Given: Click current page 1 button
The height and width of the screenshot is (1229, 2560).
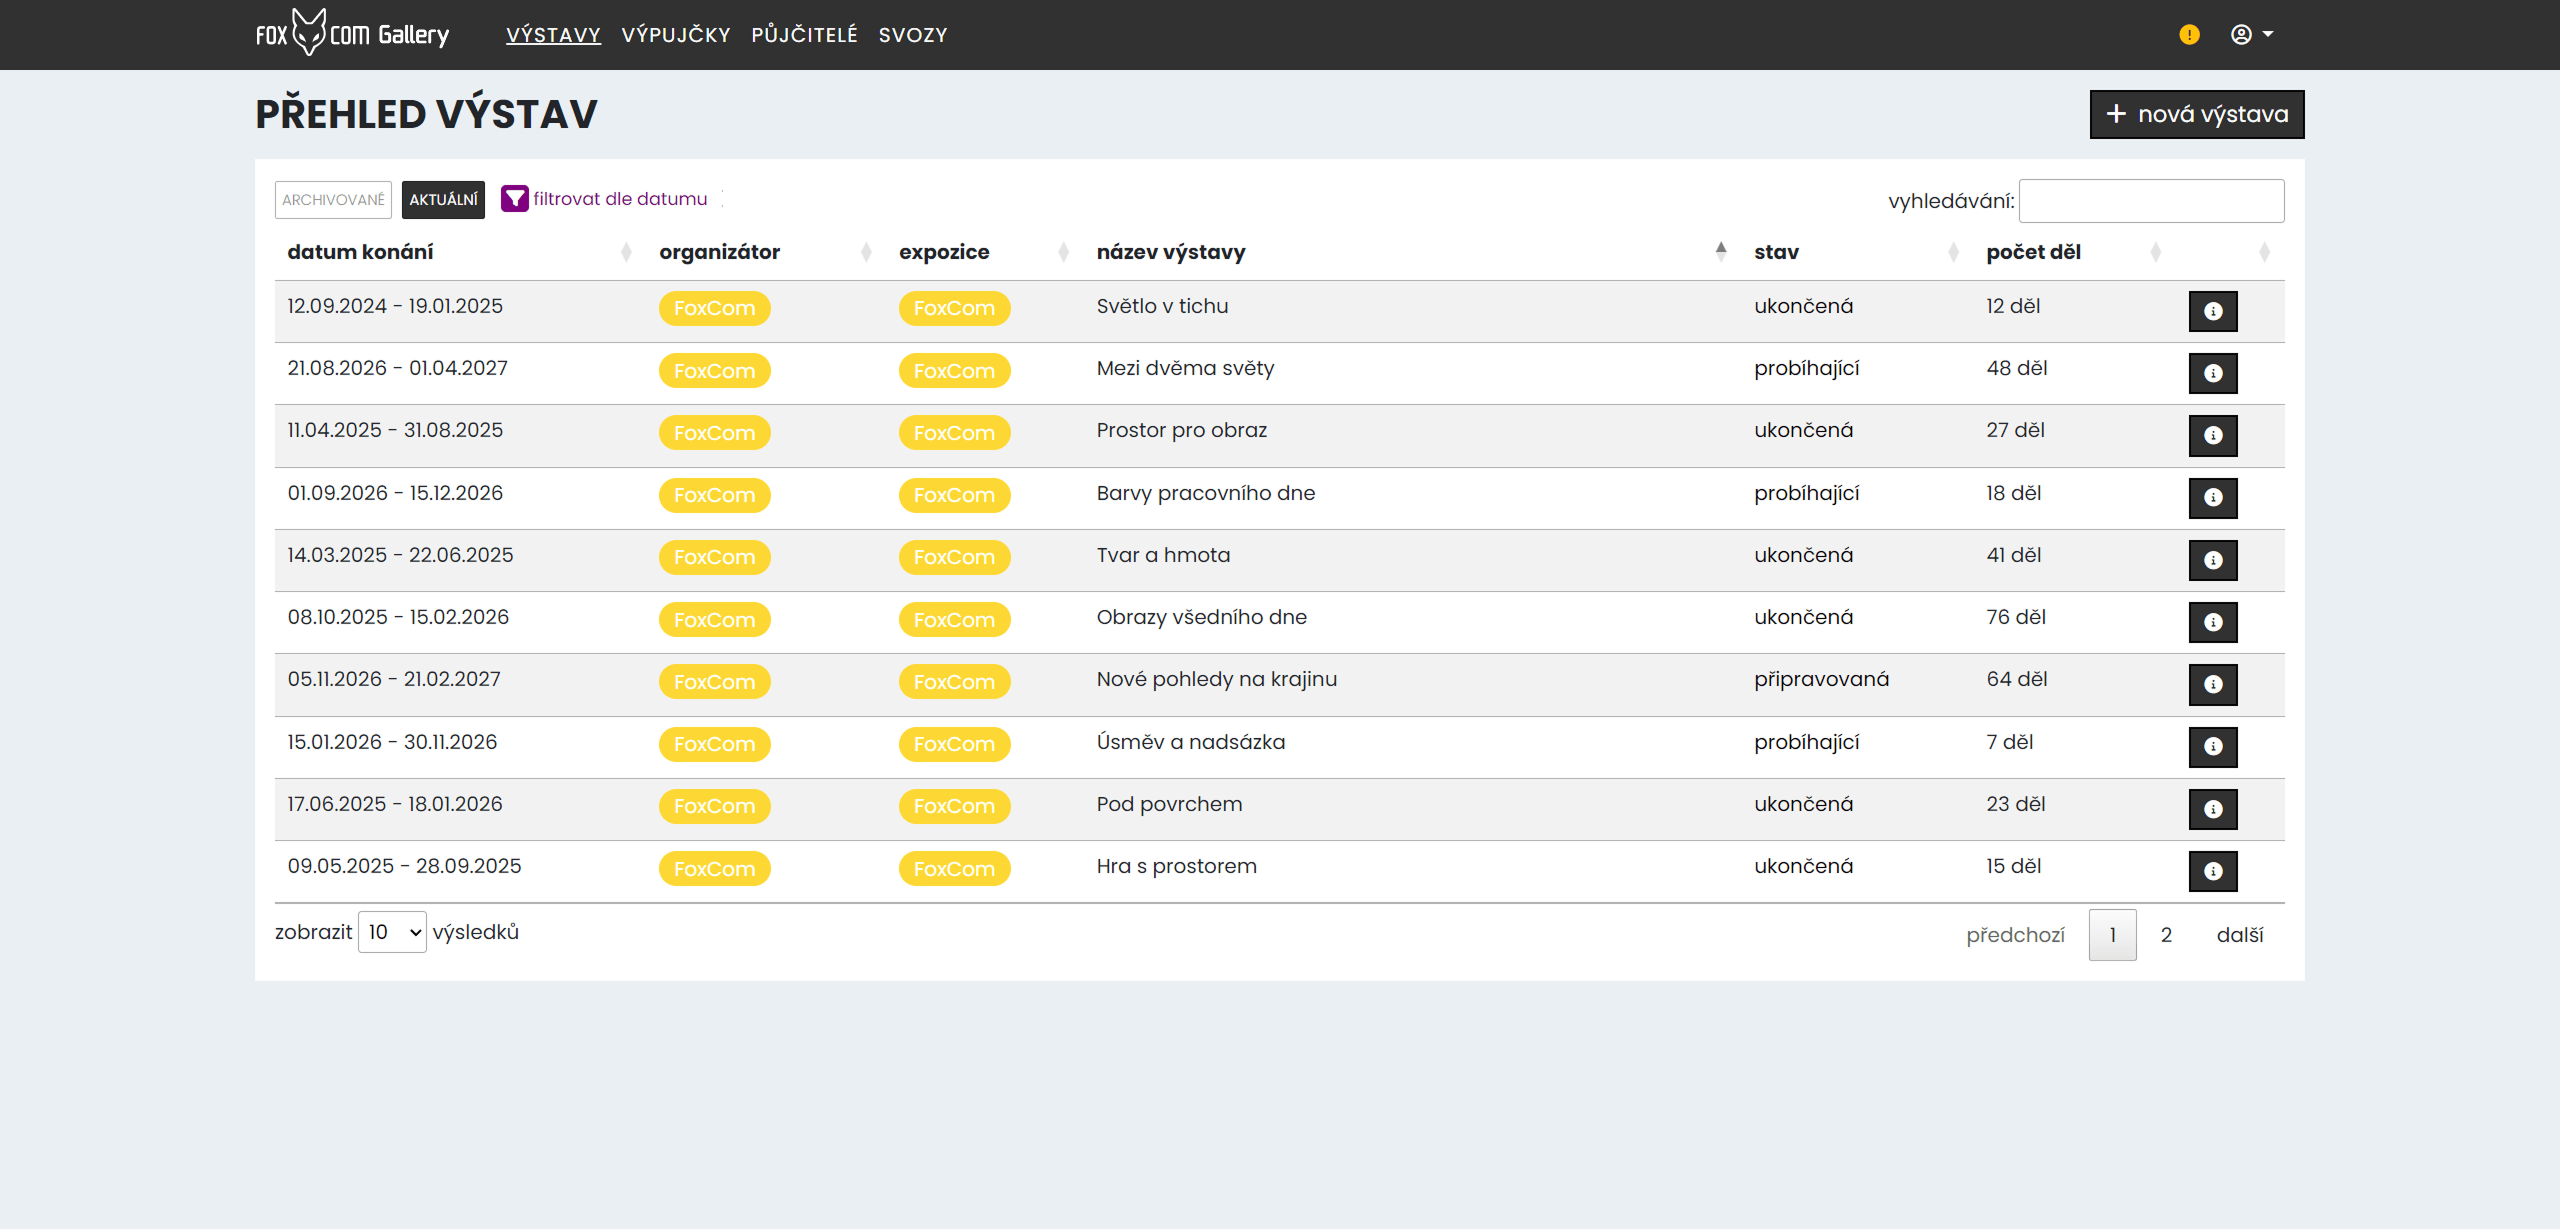Looking at the screenshot, I should (2112, 935).
